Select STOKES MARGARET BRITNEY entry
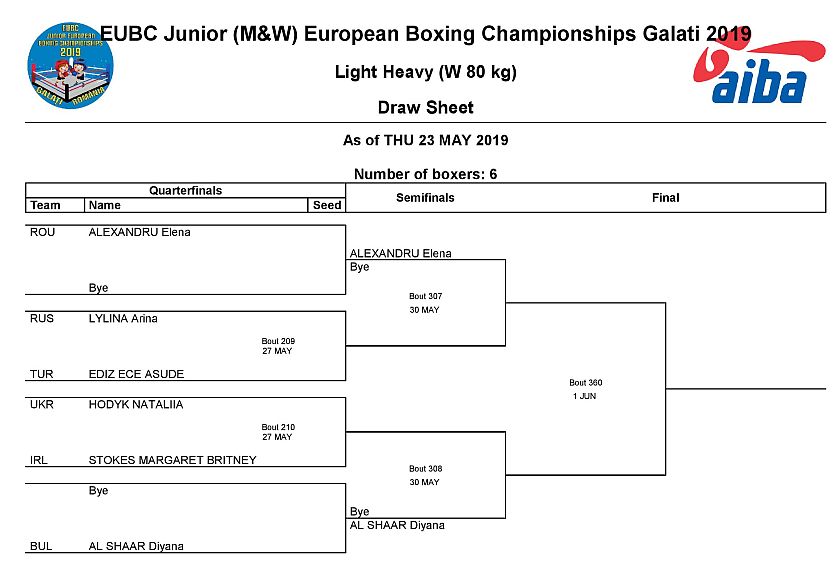This screenshot has width=840, height=584. (172, 460)
